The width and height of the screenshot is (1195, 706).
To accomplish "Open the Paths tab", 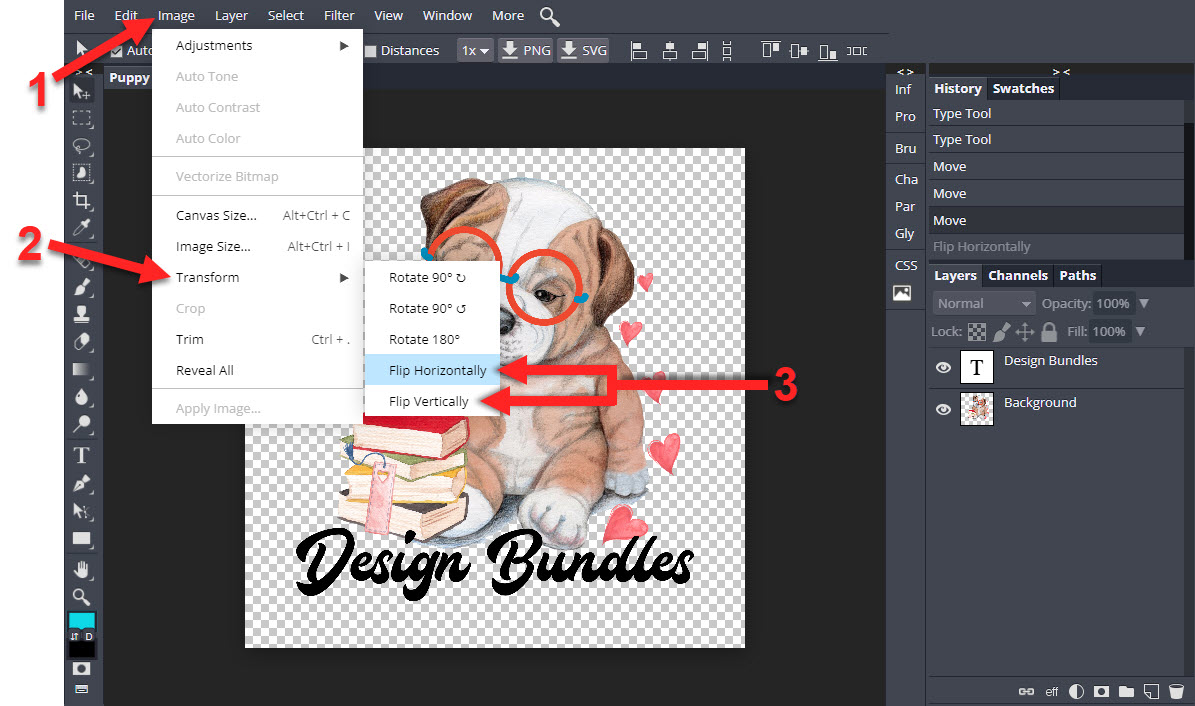I will point(1078,275).
